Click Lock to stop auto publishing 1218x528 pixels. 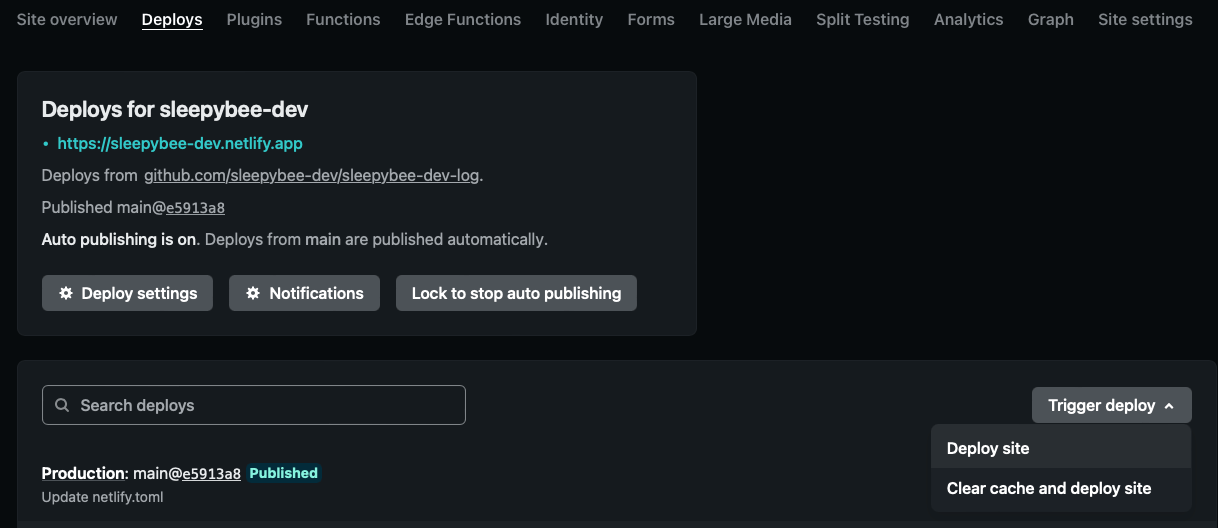coord(516,293)
